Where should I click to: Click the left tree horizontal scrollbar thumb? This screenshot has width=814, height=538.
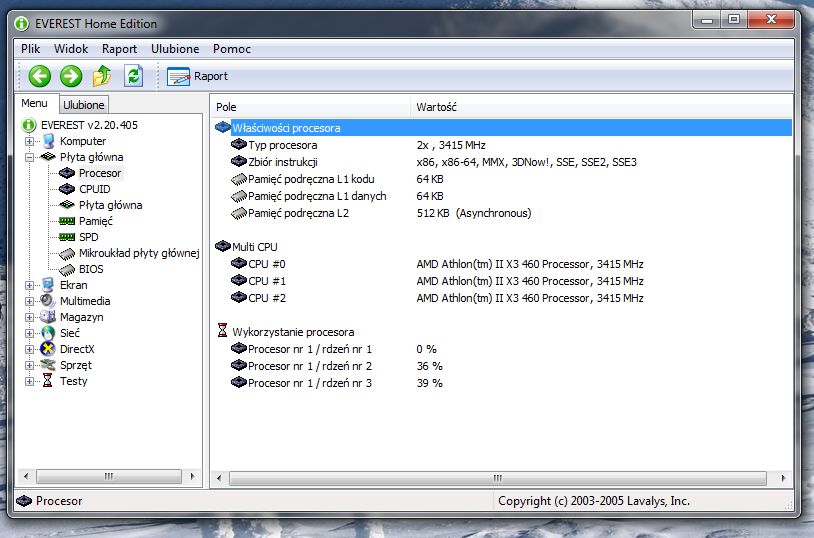click(108, 476)
